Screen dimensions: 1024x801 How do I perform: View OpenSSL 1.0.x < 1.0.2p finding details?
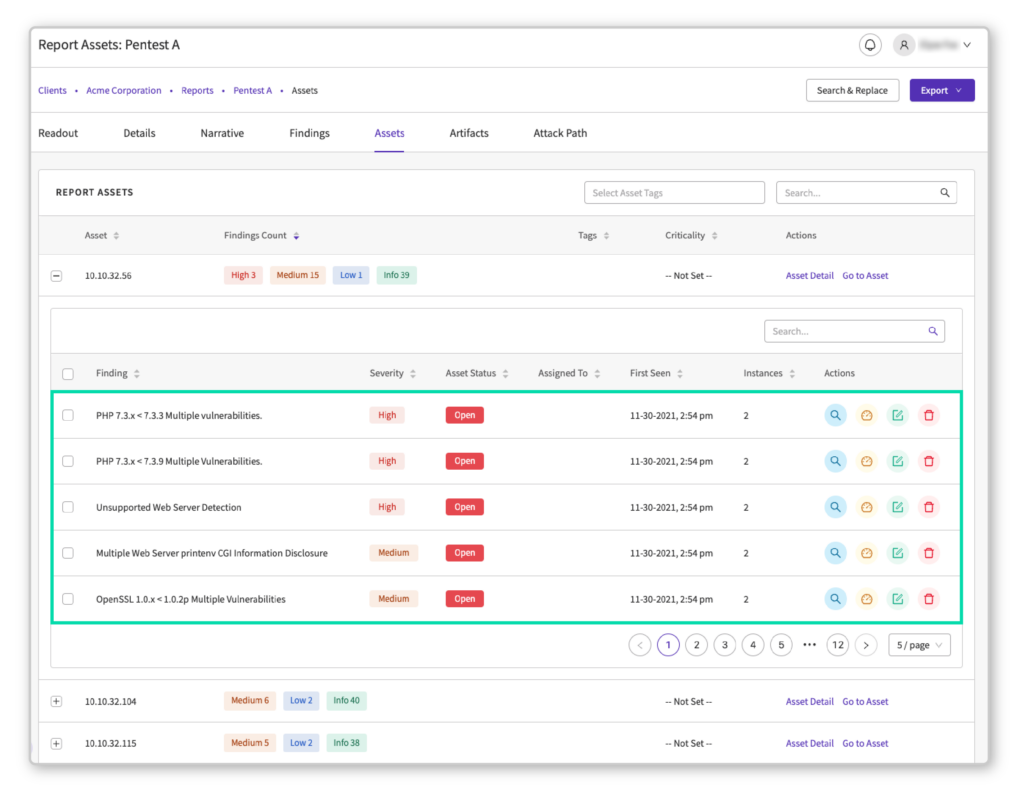click(835, 599)
